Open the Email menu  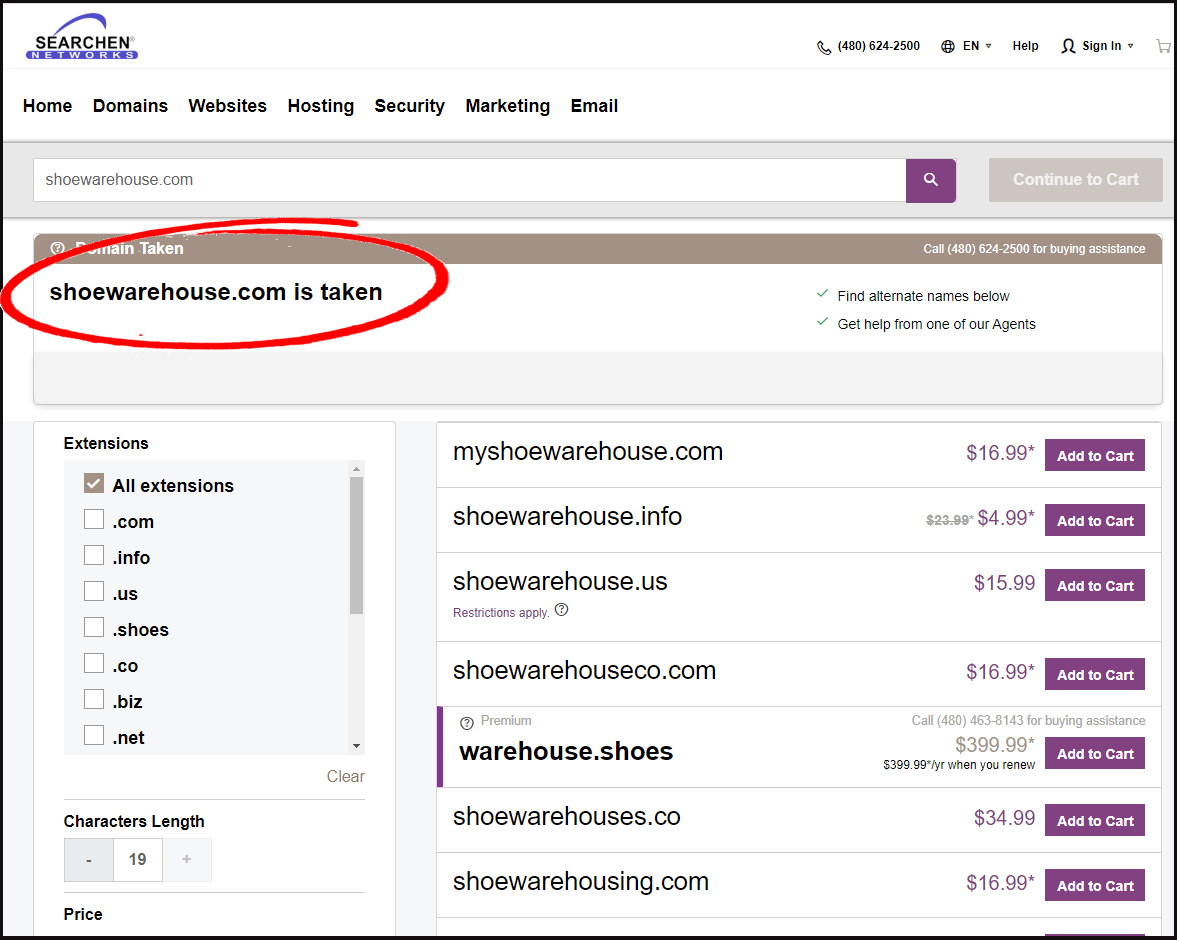click(595, 106)
